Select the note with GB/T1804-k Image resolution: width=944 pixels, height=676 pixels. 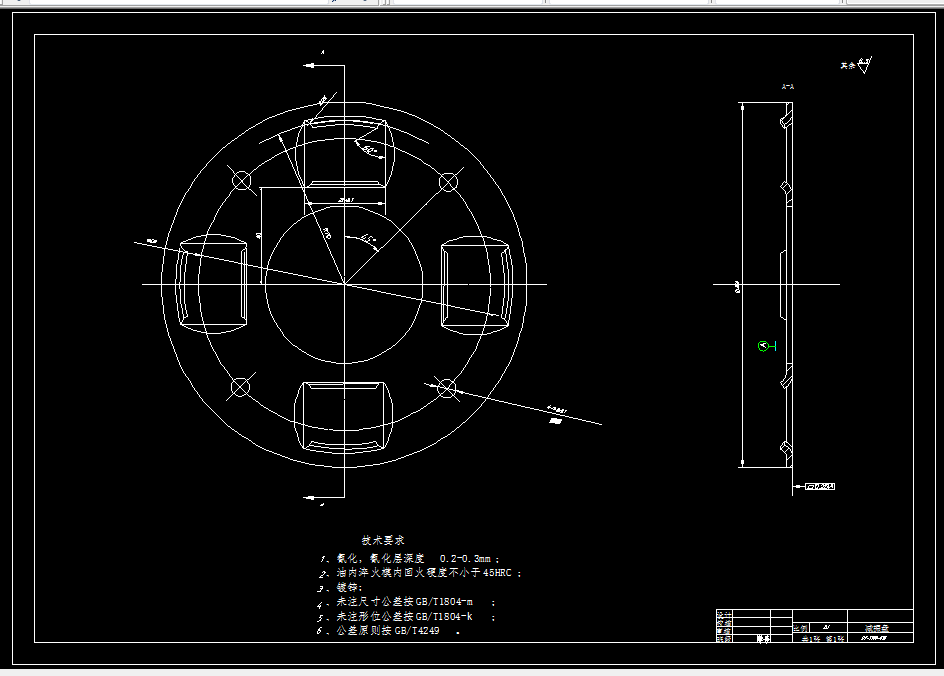coord(406,616)
